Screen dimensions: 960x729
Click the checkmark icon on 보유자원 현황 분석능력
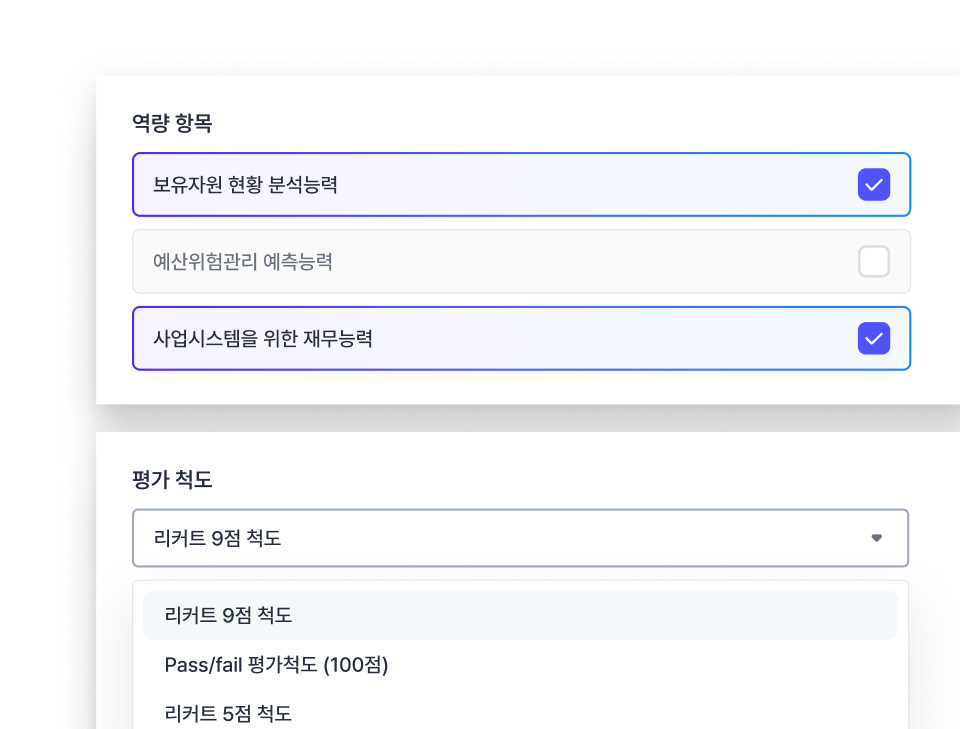[874, 184]
